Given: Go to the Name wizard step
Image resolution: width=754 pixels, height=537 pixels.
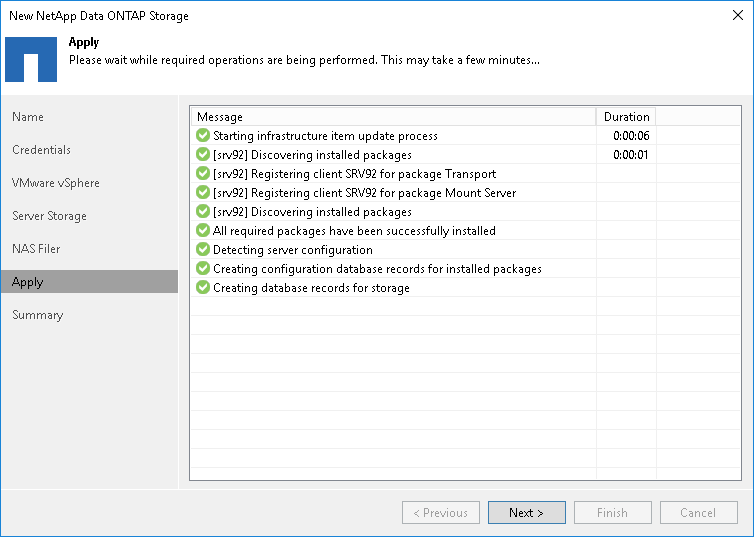Looking at the screenshot, I should 28,117.
